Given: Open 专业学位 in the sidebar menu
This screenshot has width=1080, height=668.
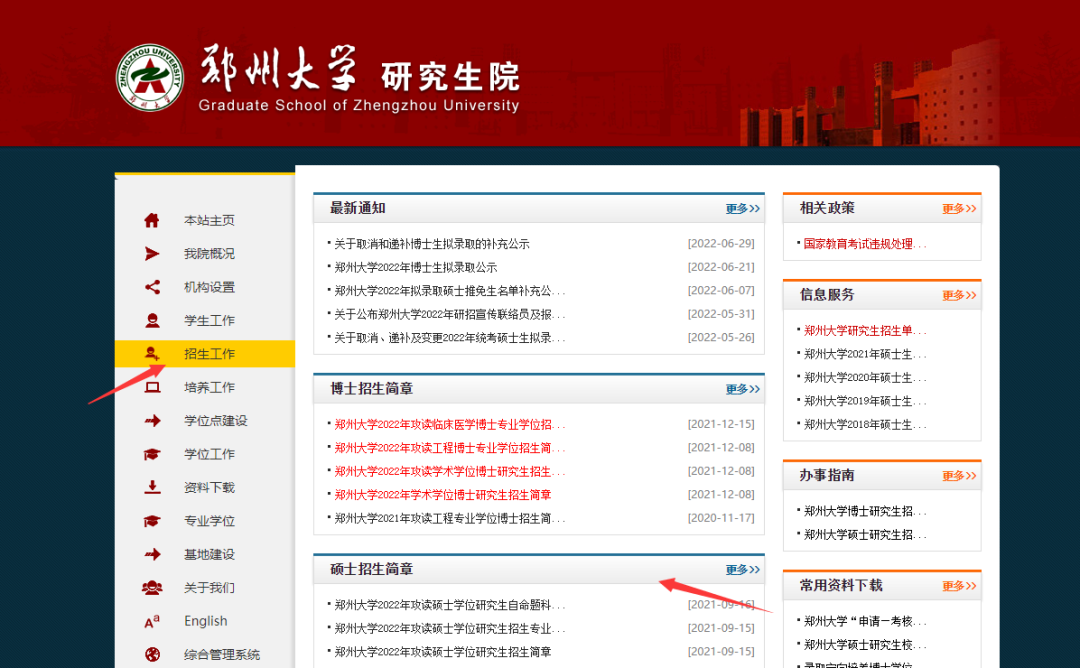Looking at the screenshot, I should coord(209,521).
